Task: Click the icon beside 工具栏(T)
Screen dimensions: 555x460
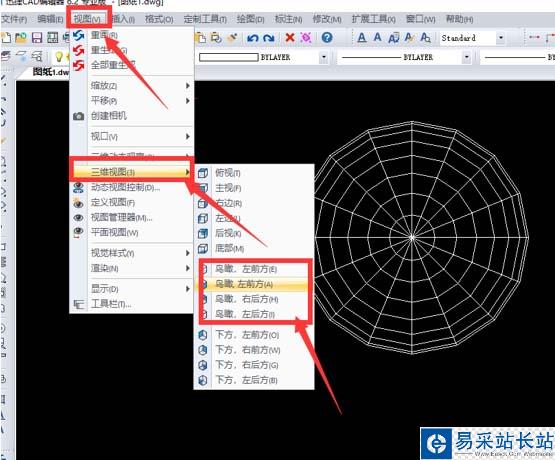Action: (78, 304)
